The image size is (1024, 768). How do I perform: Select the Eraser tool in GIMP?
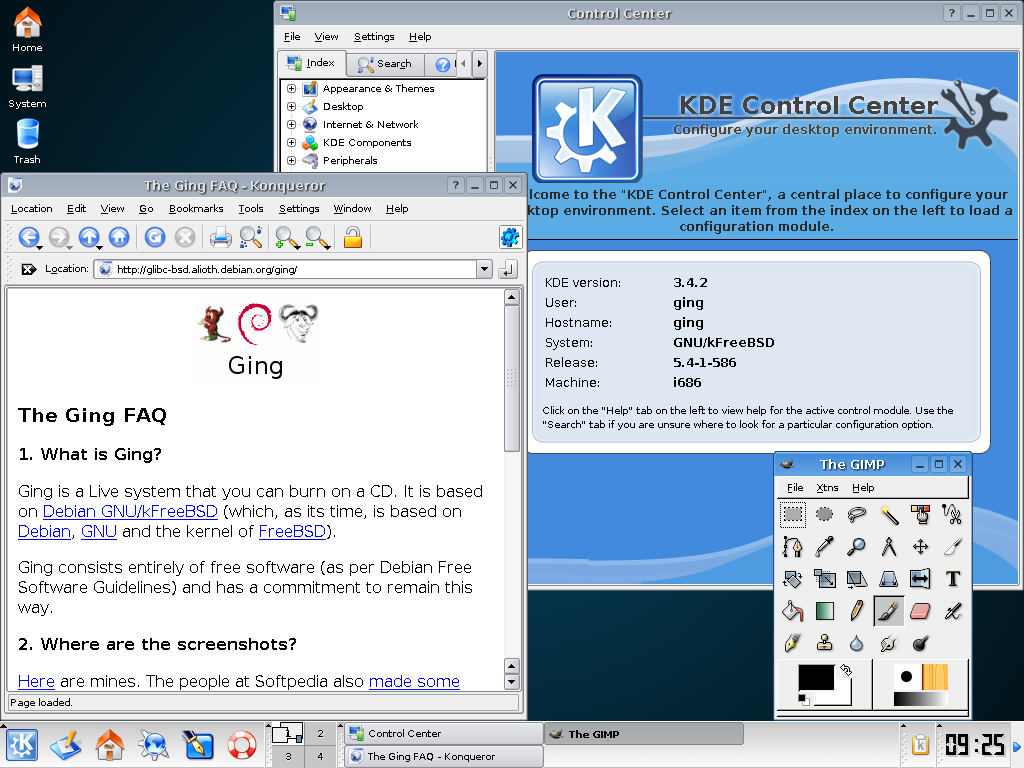tap(921, 610)
